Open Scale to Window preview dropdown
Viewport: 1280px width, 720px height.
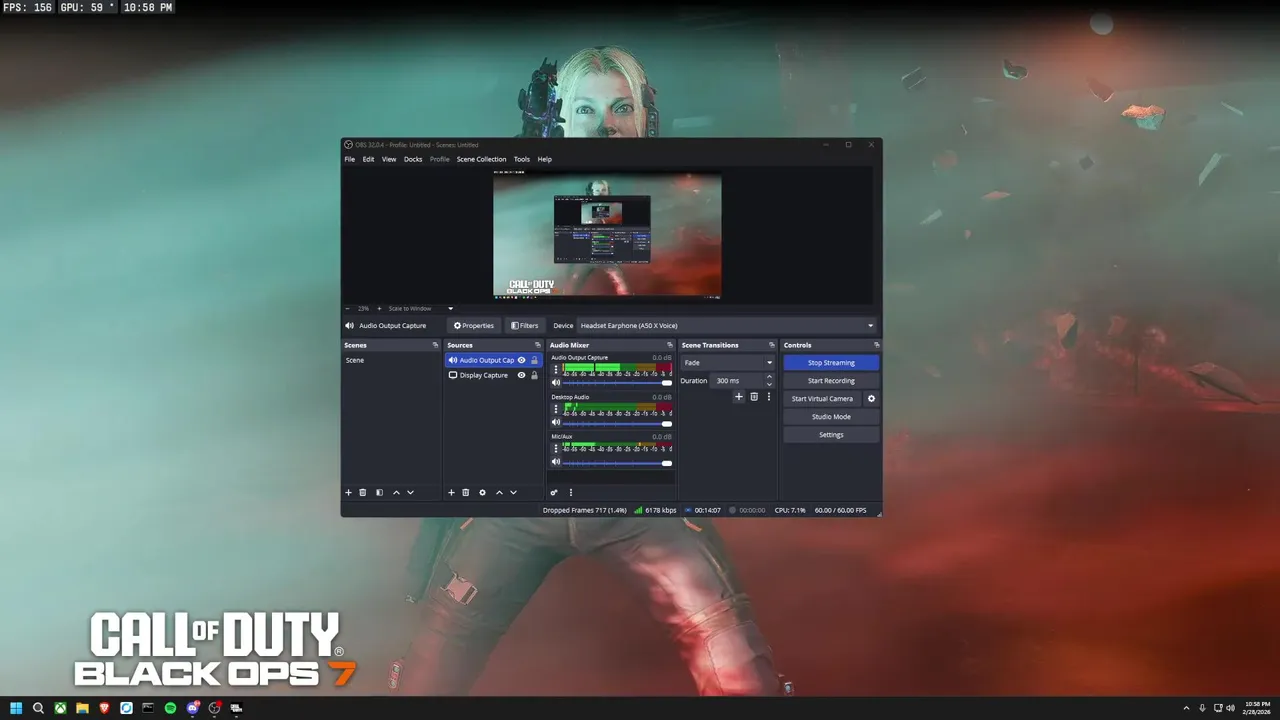pos(420,308)
